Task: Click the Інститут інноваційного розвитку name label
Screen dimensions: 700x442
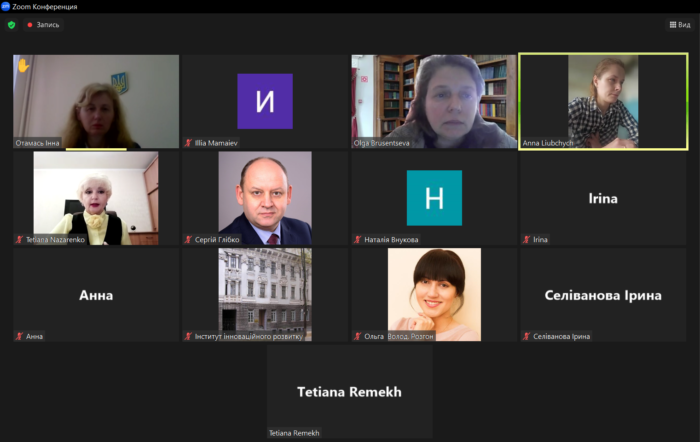Action: coord(249,336)
